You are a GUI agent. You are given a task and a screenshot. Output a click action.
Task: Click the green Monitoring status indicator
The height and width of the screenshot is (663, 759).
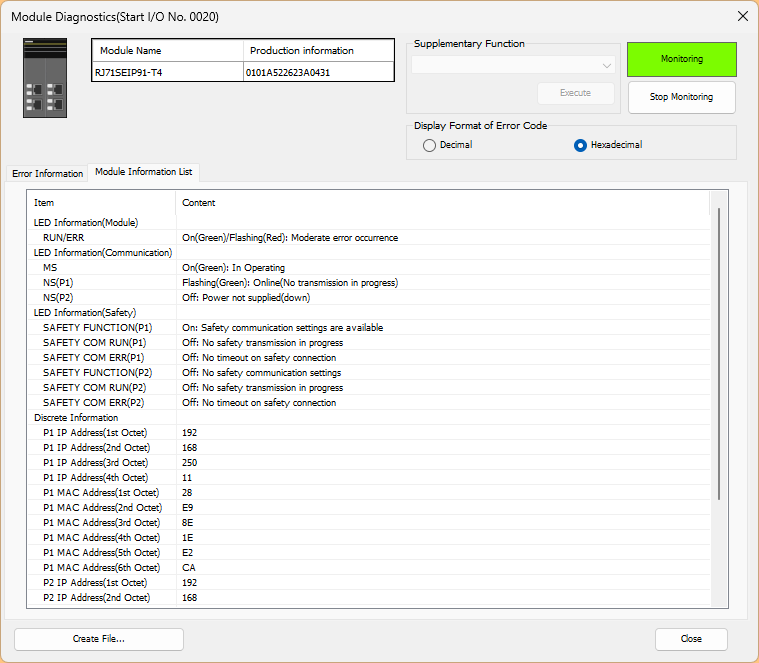pyautogui.click(x=681, y=59)
